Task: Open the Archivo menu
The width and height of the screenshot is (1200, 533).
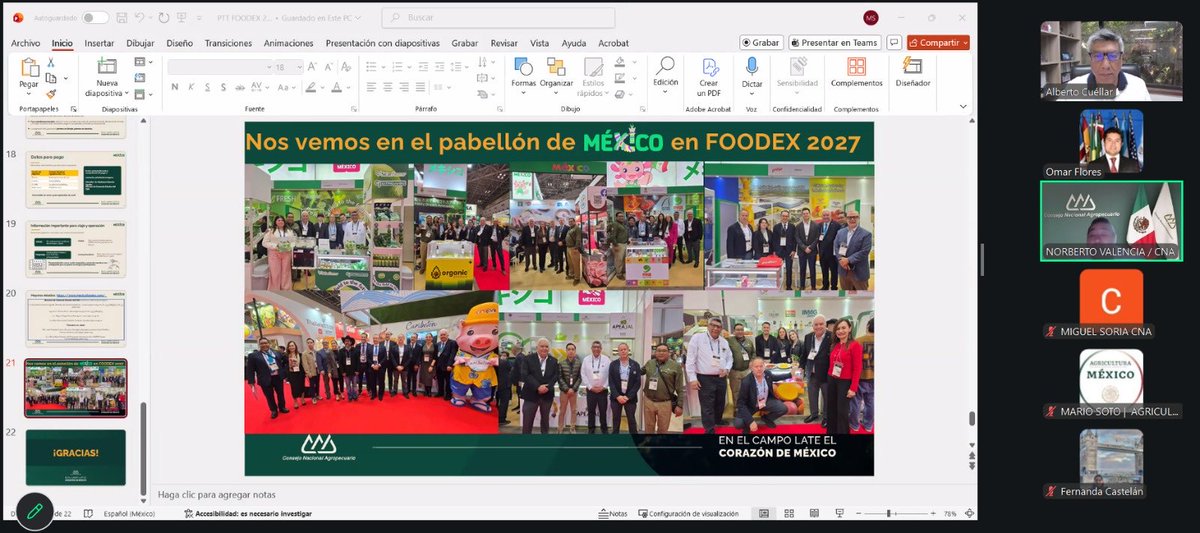Action: point(26,43)
